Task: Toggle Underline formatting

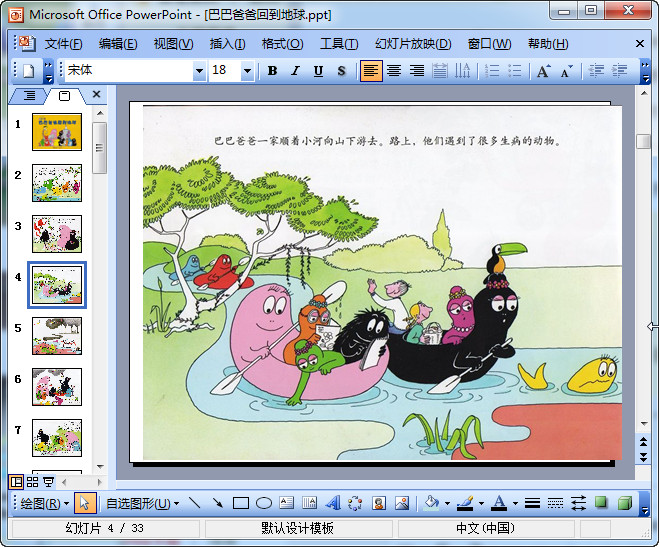Action: pyautogui.click(x=319, y=71)
